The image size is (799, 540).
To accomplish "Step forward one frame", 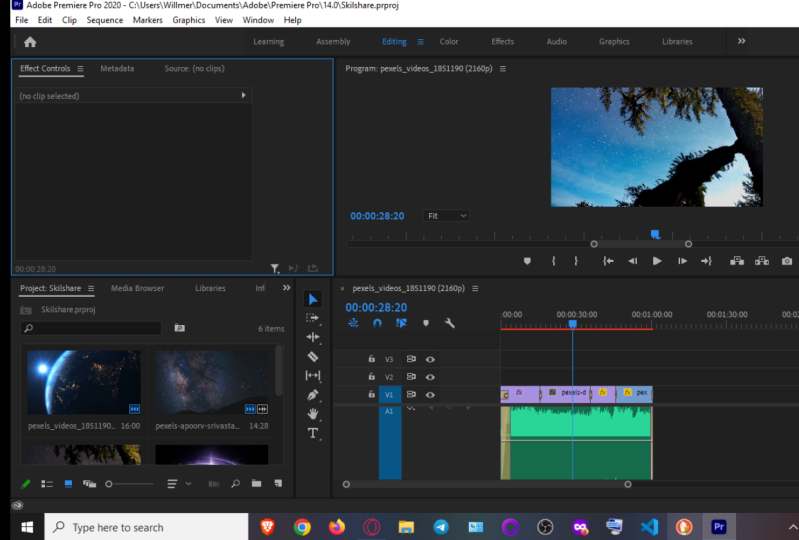I will (682, 261).
